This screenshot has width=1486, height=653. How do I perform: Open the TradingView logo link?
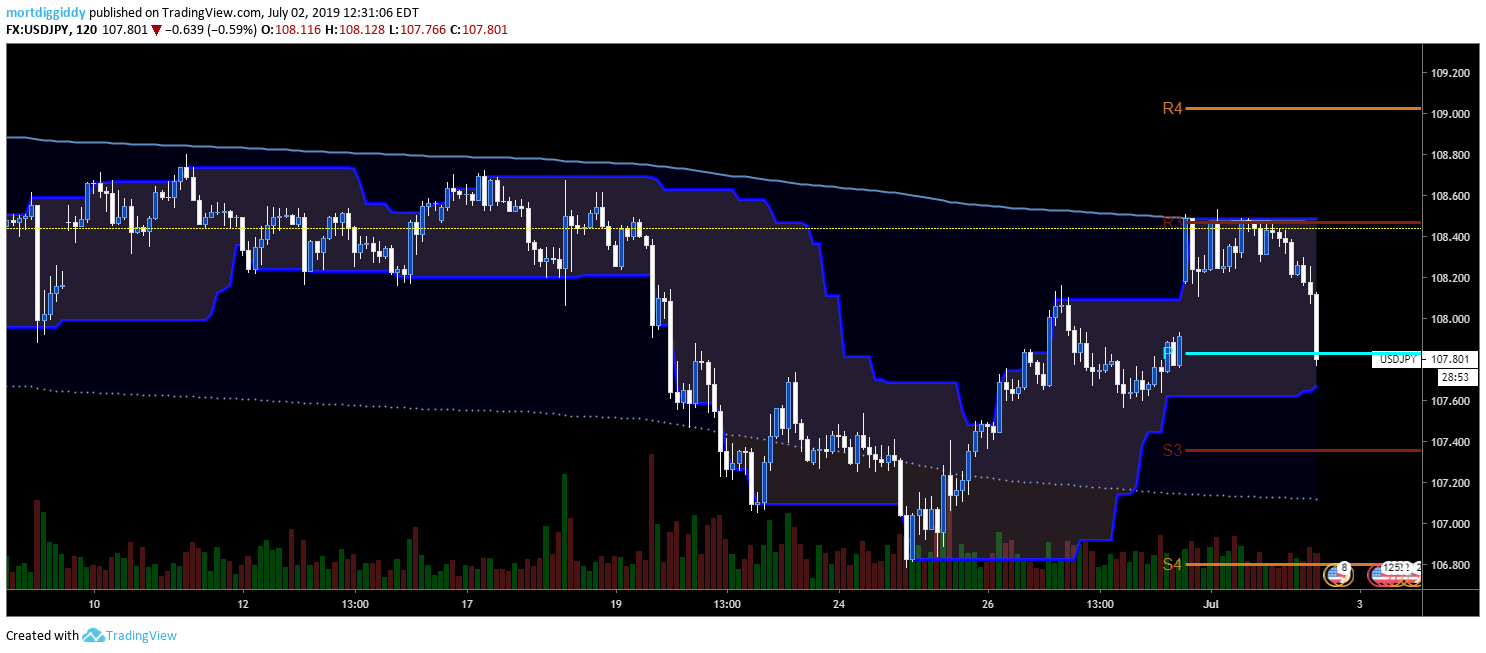pos(130,635)
